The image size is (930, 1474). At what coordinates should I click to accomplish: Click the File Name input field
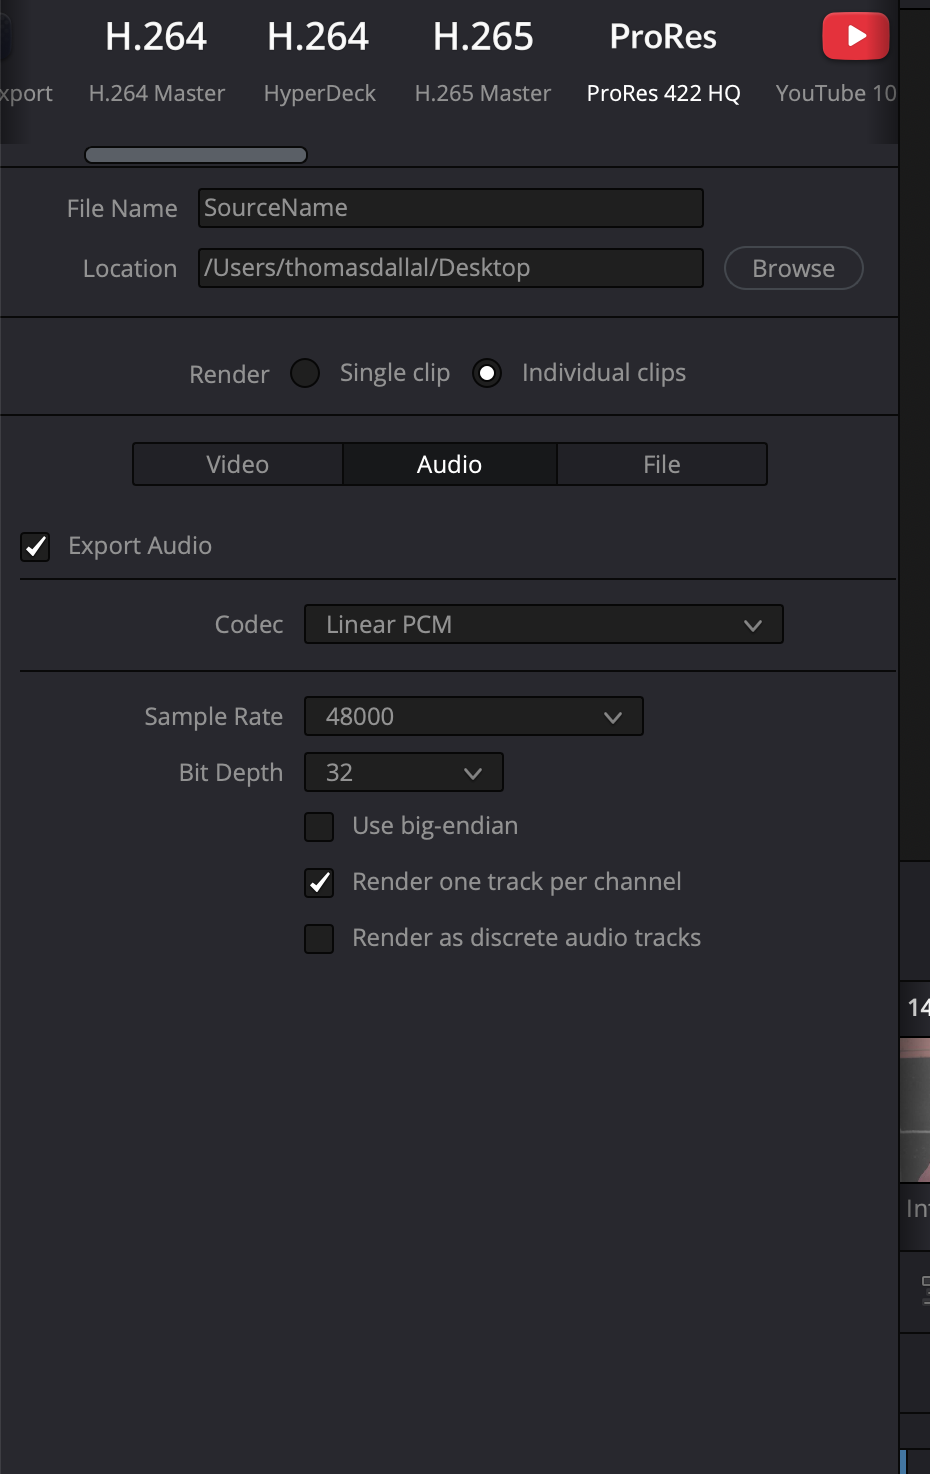[451, 208]
